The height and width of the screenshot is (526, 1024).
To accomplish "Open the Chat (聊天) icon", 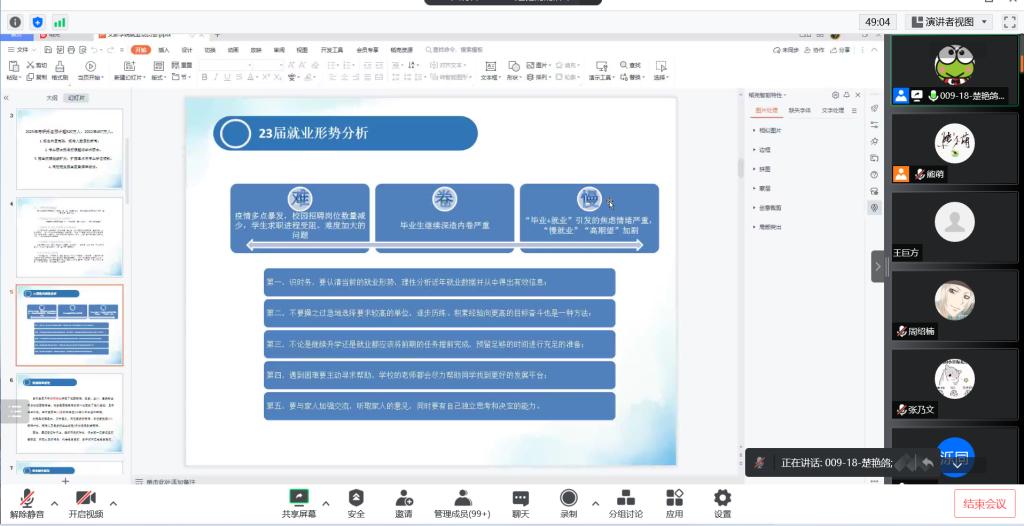I will pos(520,498).
